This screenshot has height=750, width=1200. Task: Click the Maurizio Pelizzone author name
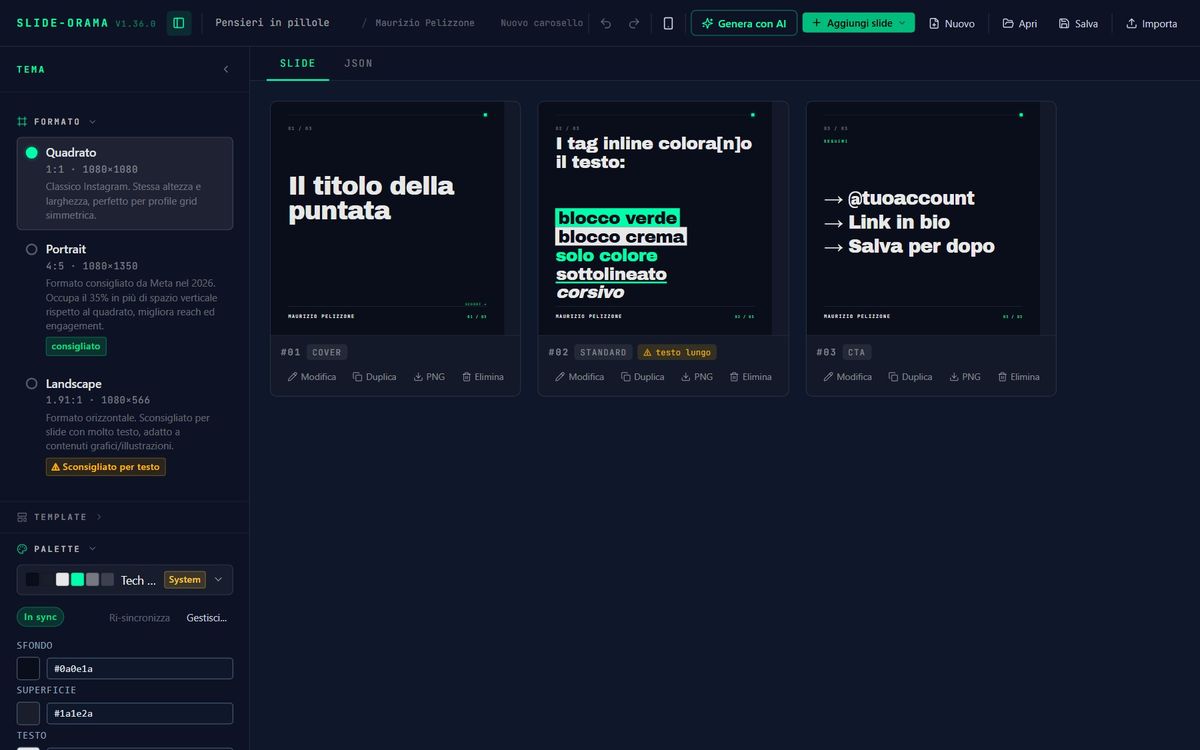click(x=425, y=23)
